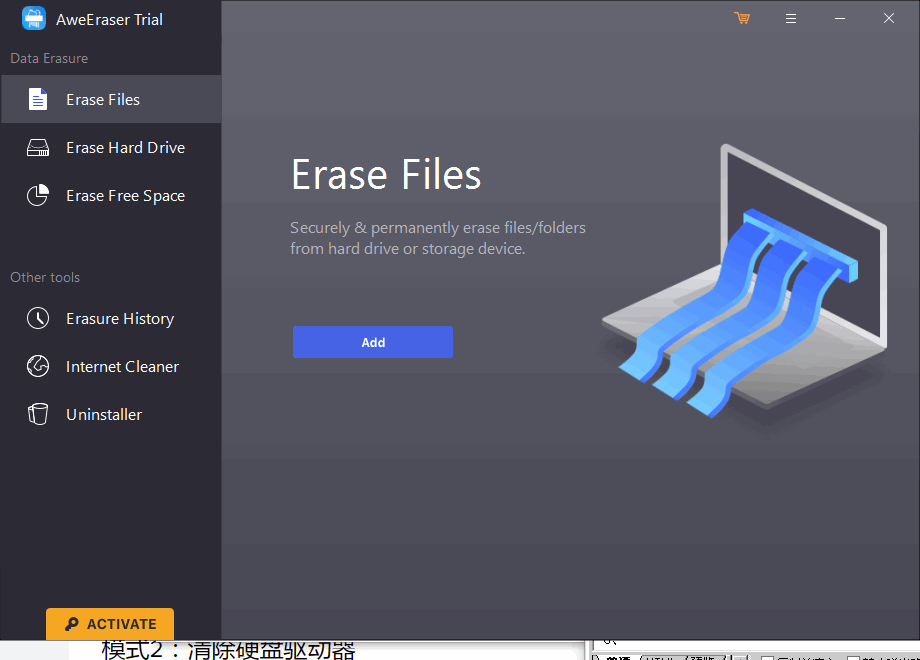Open Erasure History tool
The image size is (920, 660).
tap(111, 318)
